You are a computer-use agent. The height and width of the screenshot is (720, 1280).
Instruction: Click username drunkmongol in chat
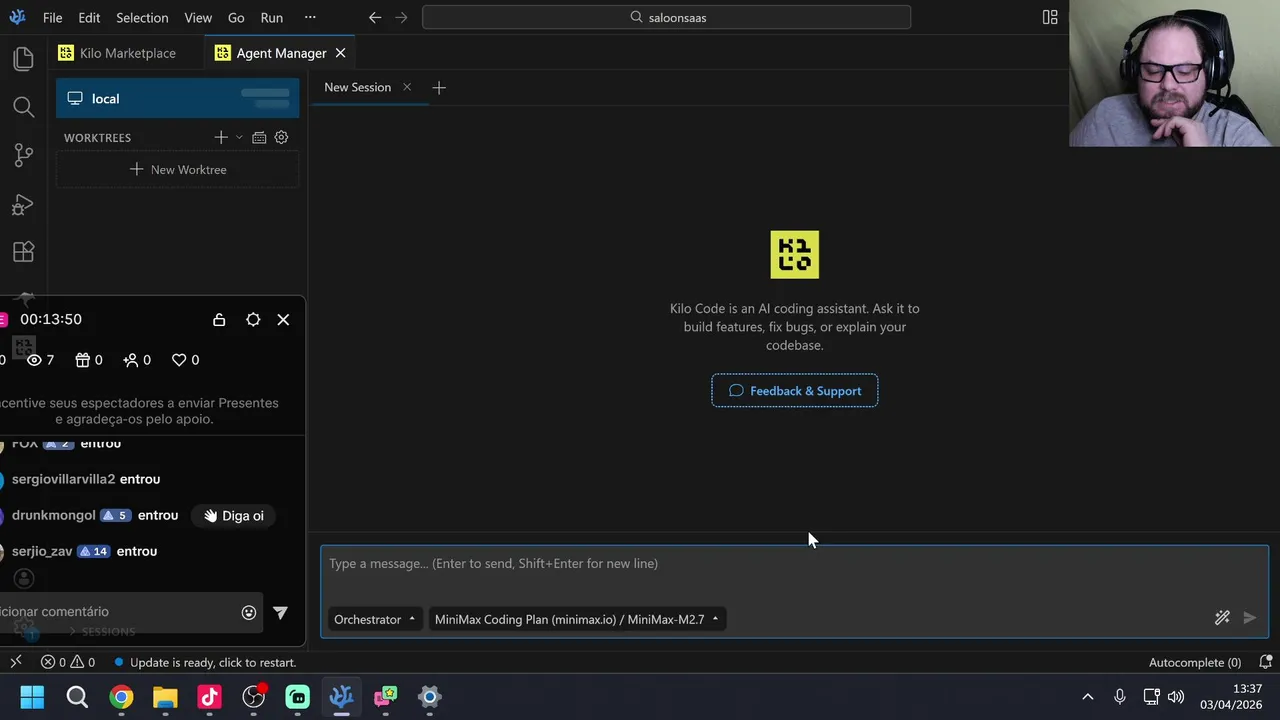click(x=53, y=515)
